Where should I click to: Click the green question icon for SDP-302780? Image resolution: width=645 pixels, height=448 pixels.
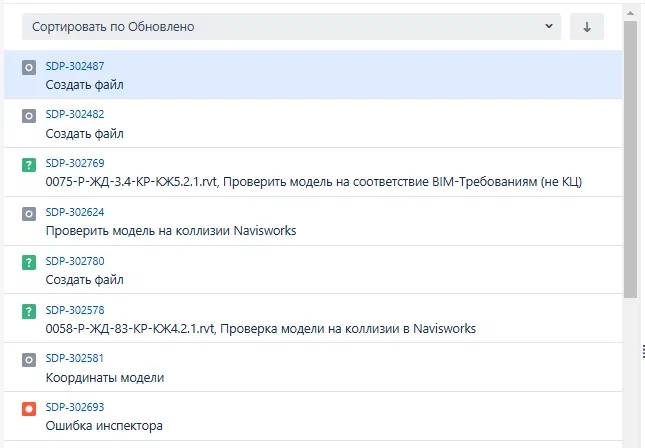pyautogui.click(x=29, y=263)
